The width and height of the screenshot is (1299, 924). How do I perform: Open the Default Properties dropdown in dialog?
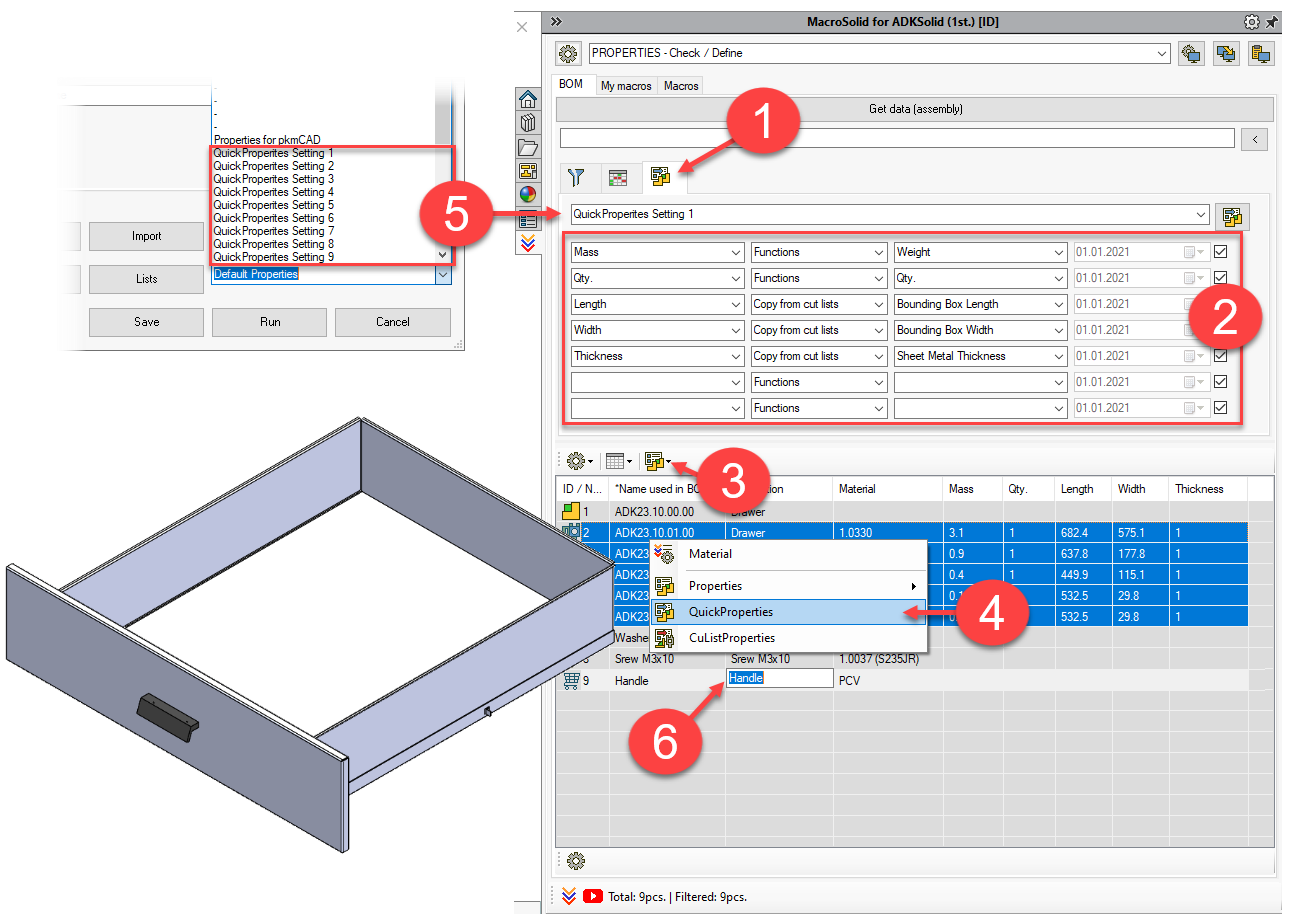[331, 274]
